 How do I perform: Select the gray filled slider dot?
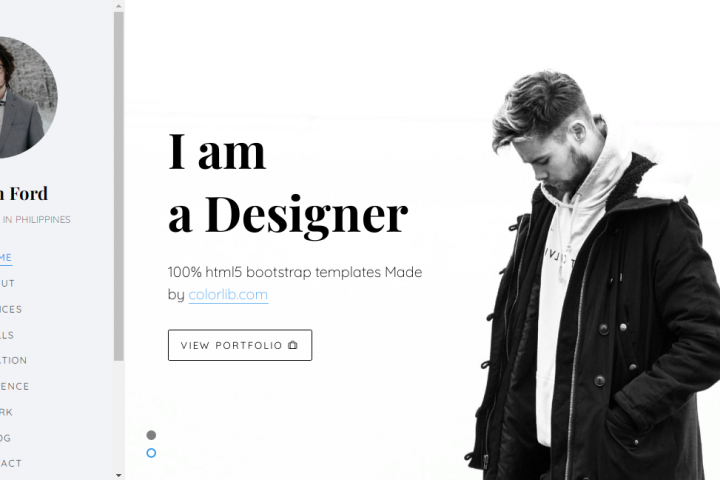151,435
